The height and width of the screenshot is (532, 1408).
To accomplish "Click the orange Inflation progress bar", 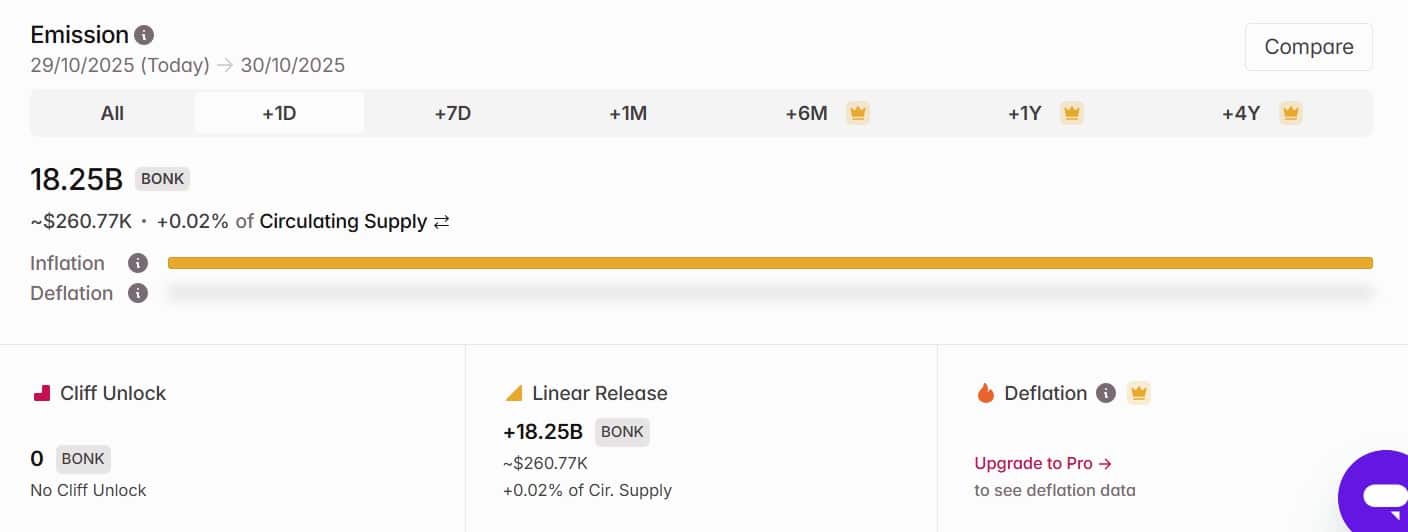I will 770,263.
